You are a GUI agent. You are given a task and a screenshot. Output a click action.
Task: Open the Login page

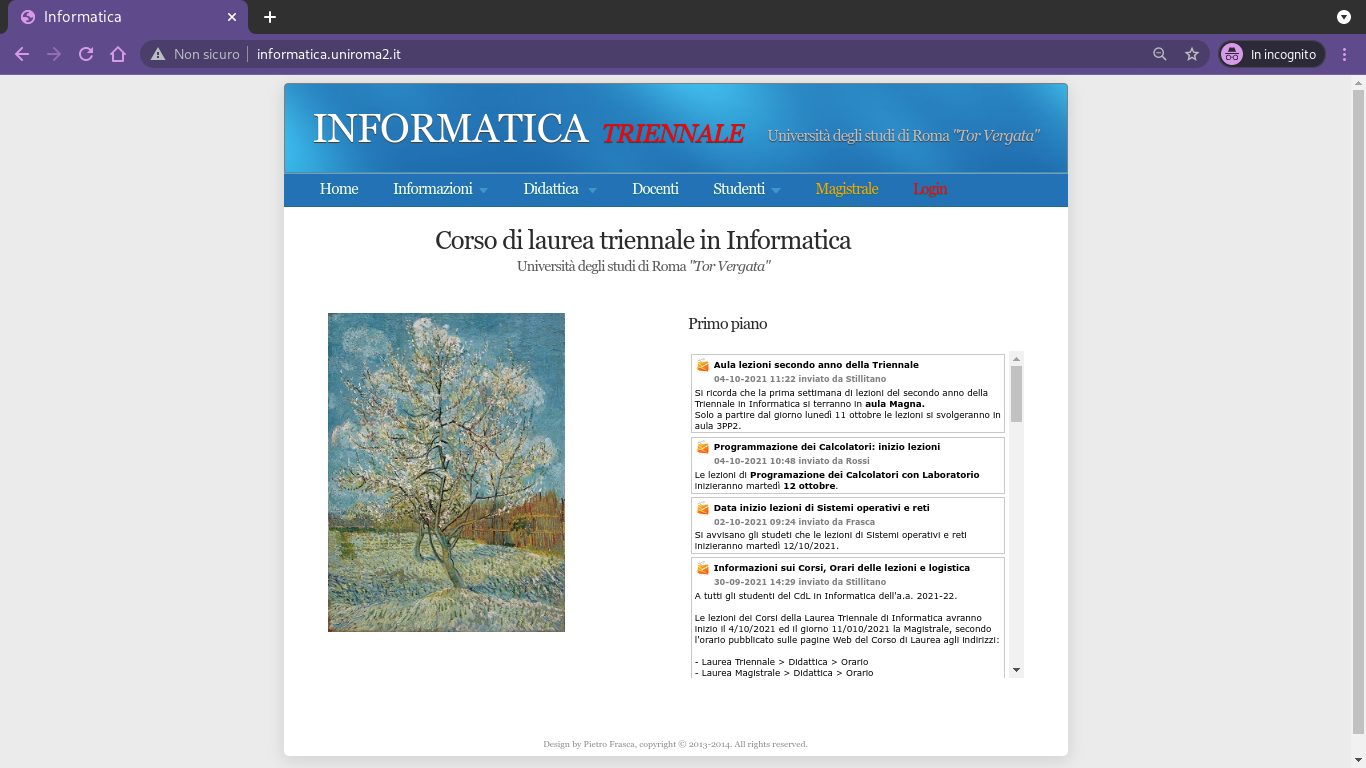pyautogui.click(x=930, y=189)
